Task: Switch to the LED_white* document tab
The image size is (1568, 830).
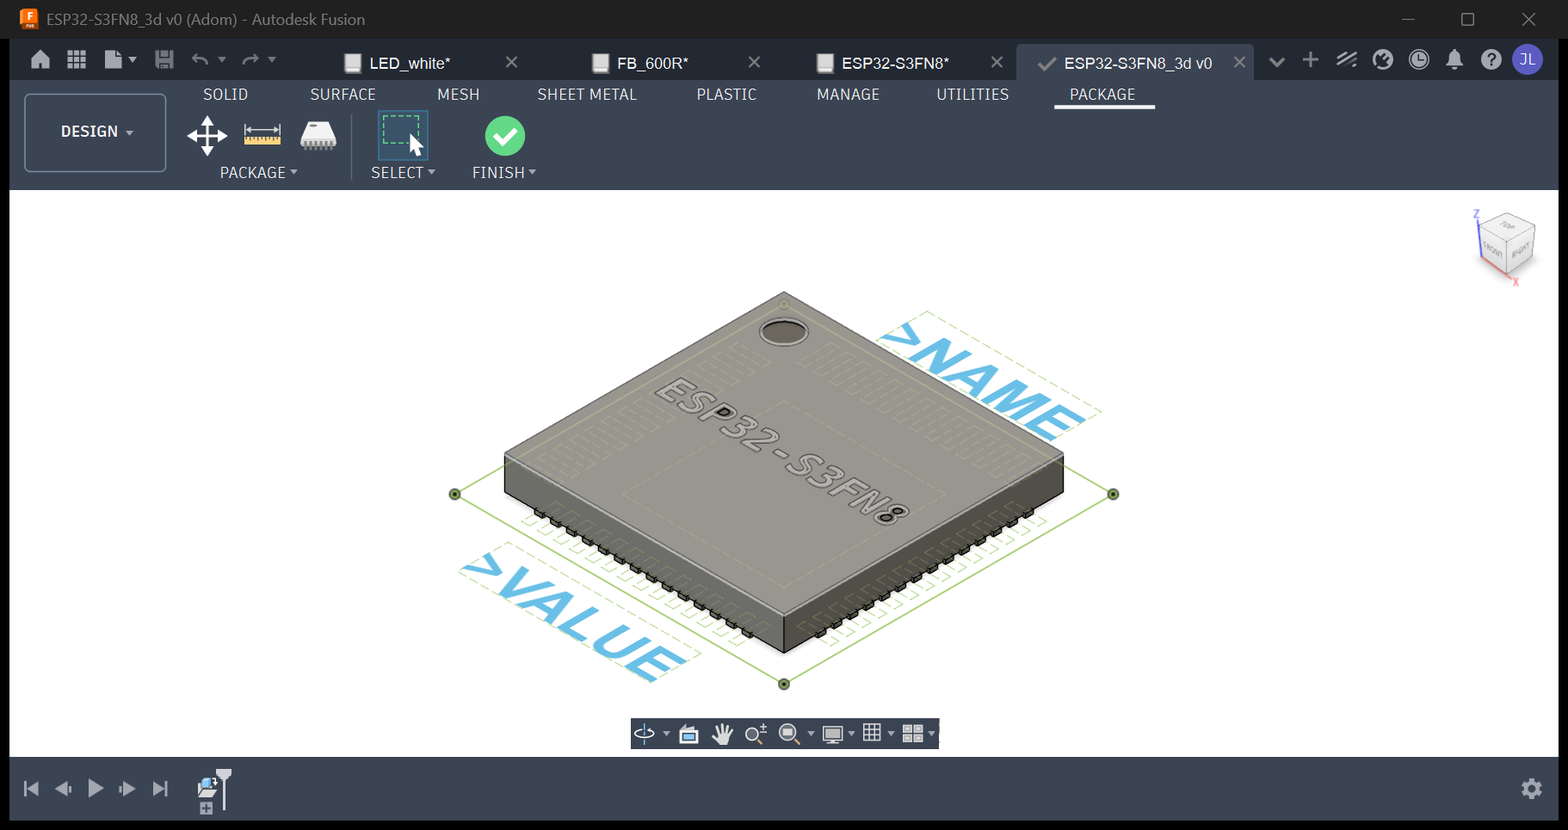Action: pos(410,63)
